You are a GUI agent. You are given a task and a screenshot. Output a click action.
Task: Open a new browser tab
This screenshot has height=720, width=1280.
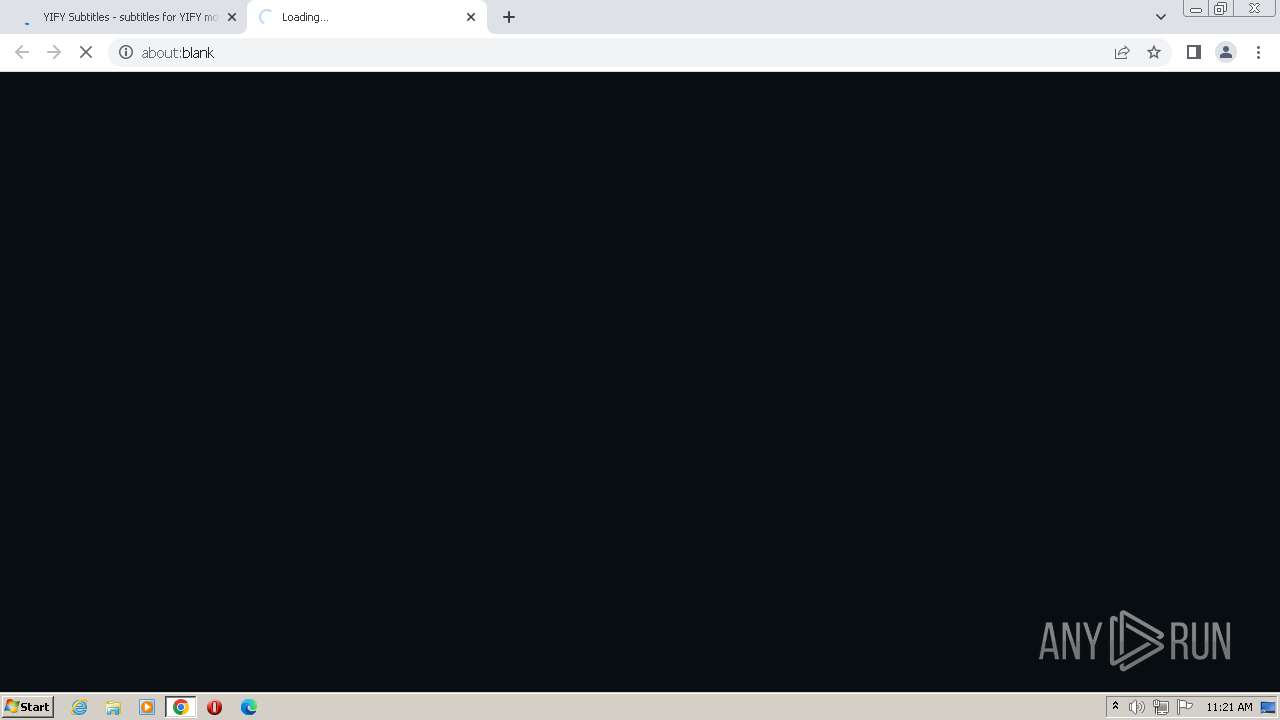pyautogui.click(x=509, y=17)
